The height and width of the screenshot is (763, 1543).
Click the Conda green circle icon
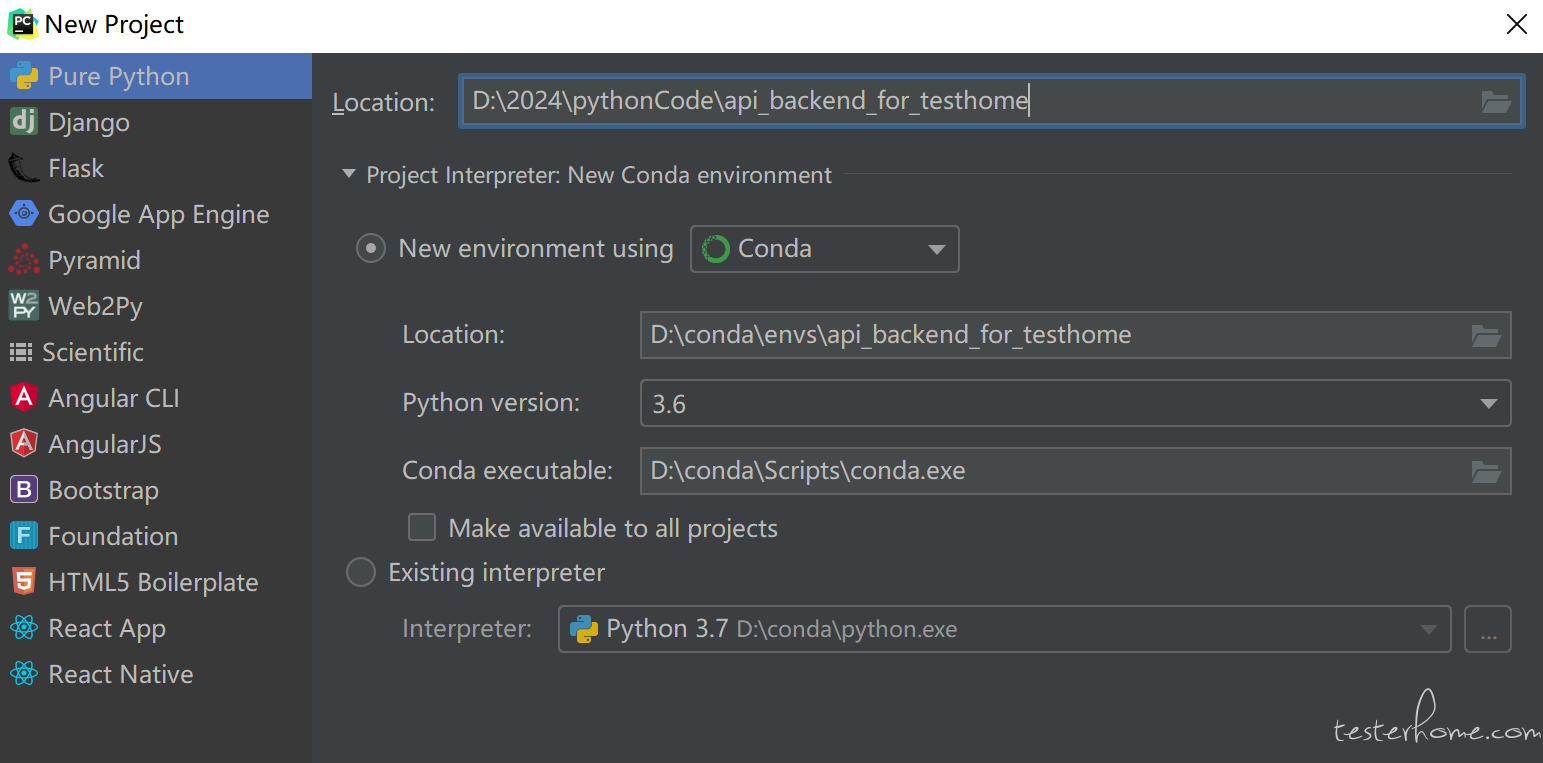pyautogui.click(x=716, y=249)
